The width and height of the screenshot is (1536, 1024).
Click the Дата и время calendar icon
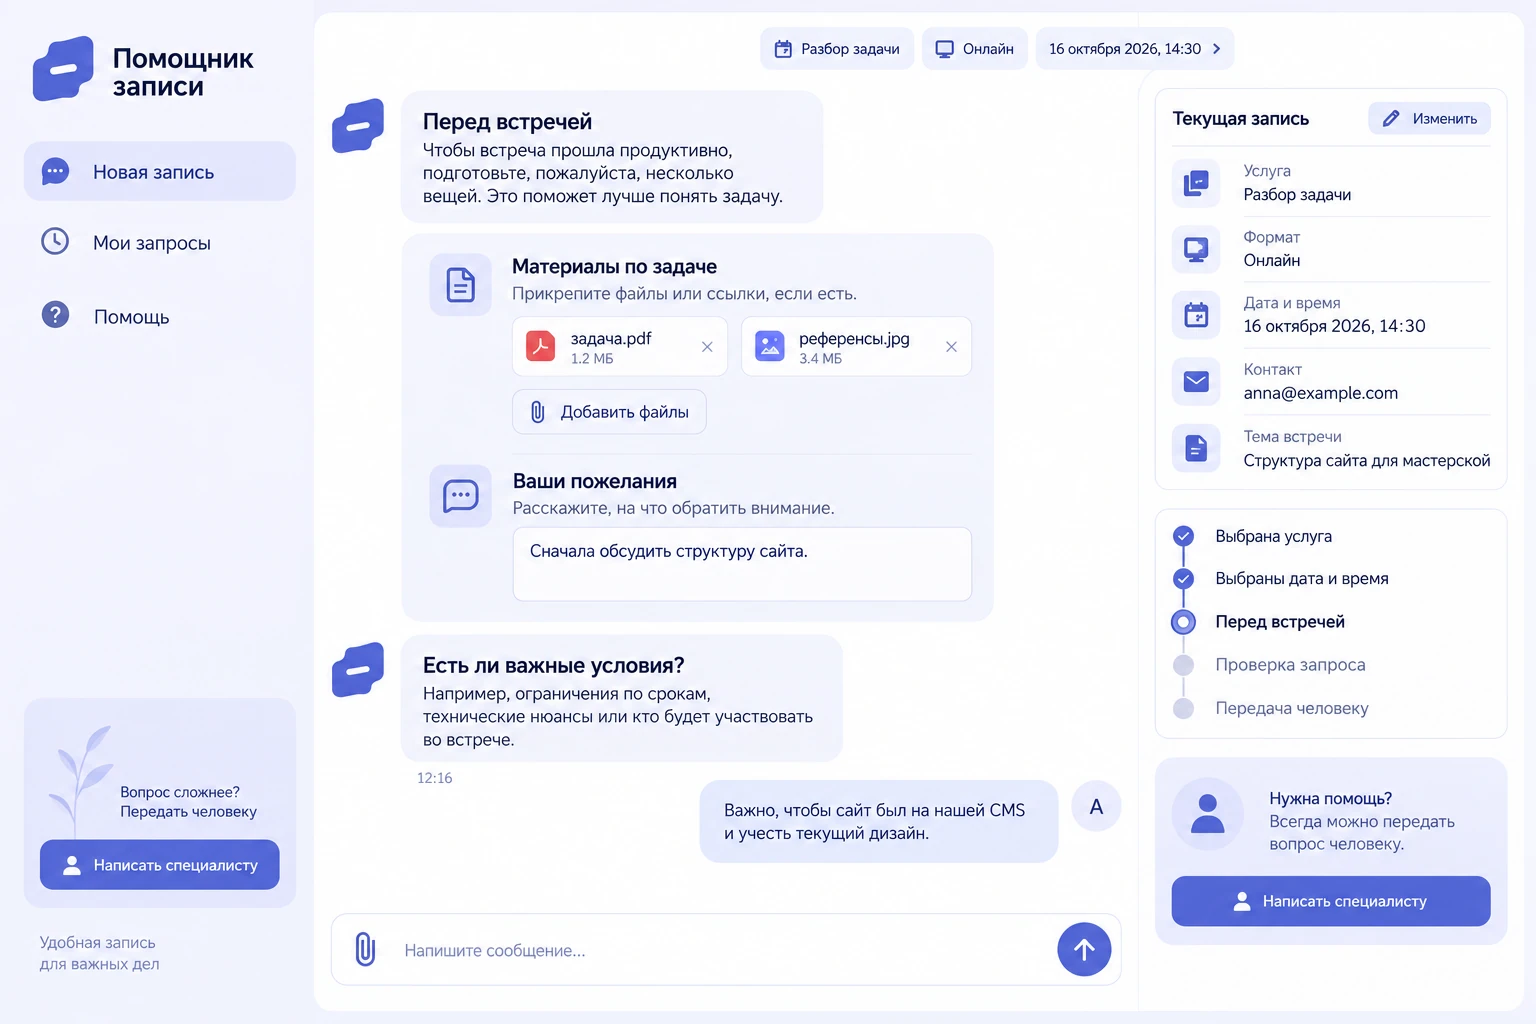1196,315
